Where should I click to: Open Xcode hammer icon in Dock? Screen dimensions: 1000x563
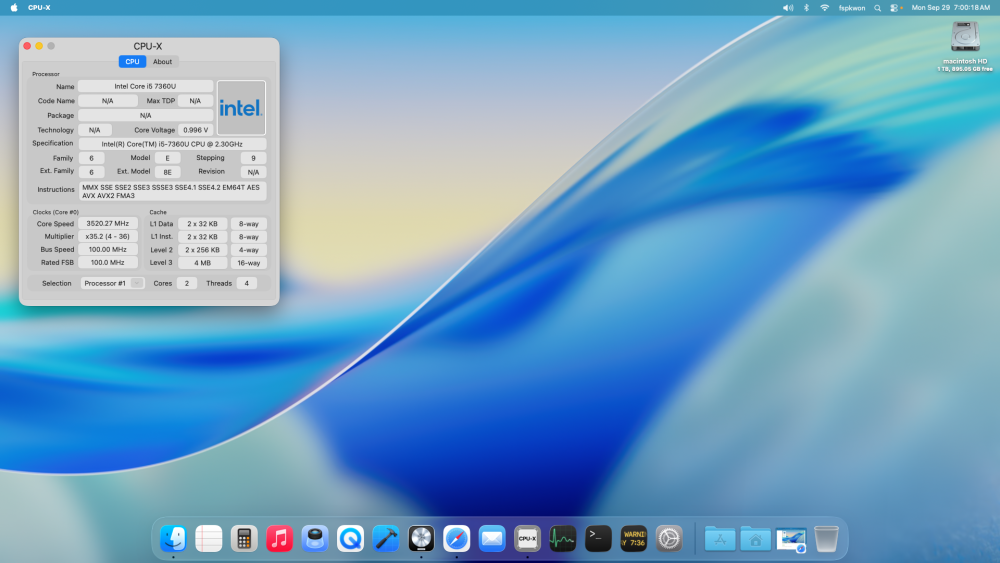[385, 539]
